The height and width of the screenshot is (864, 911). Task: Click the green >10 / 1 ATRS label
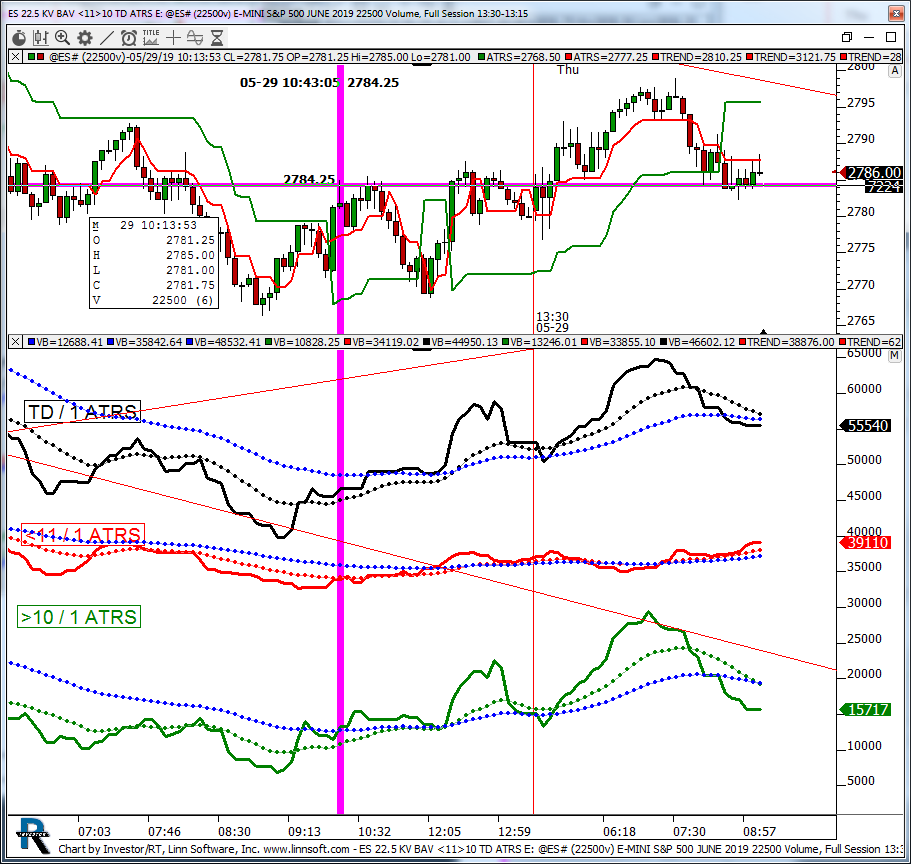(x=79, y=617)
